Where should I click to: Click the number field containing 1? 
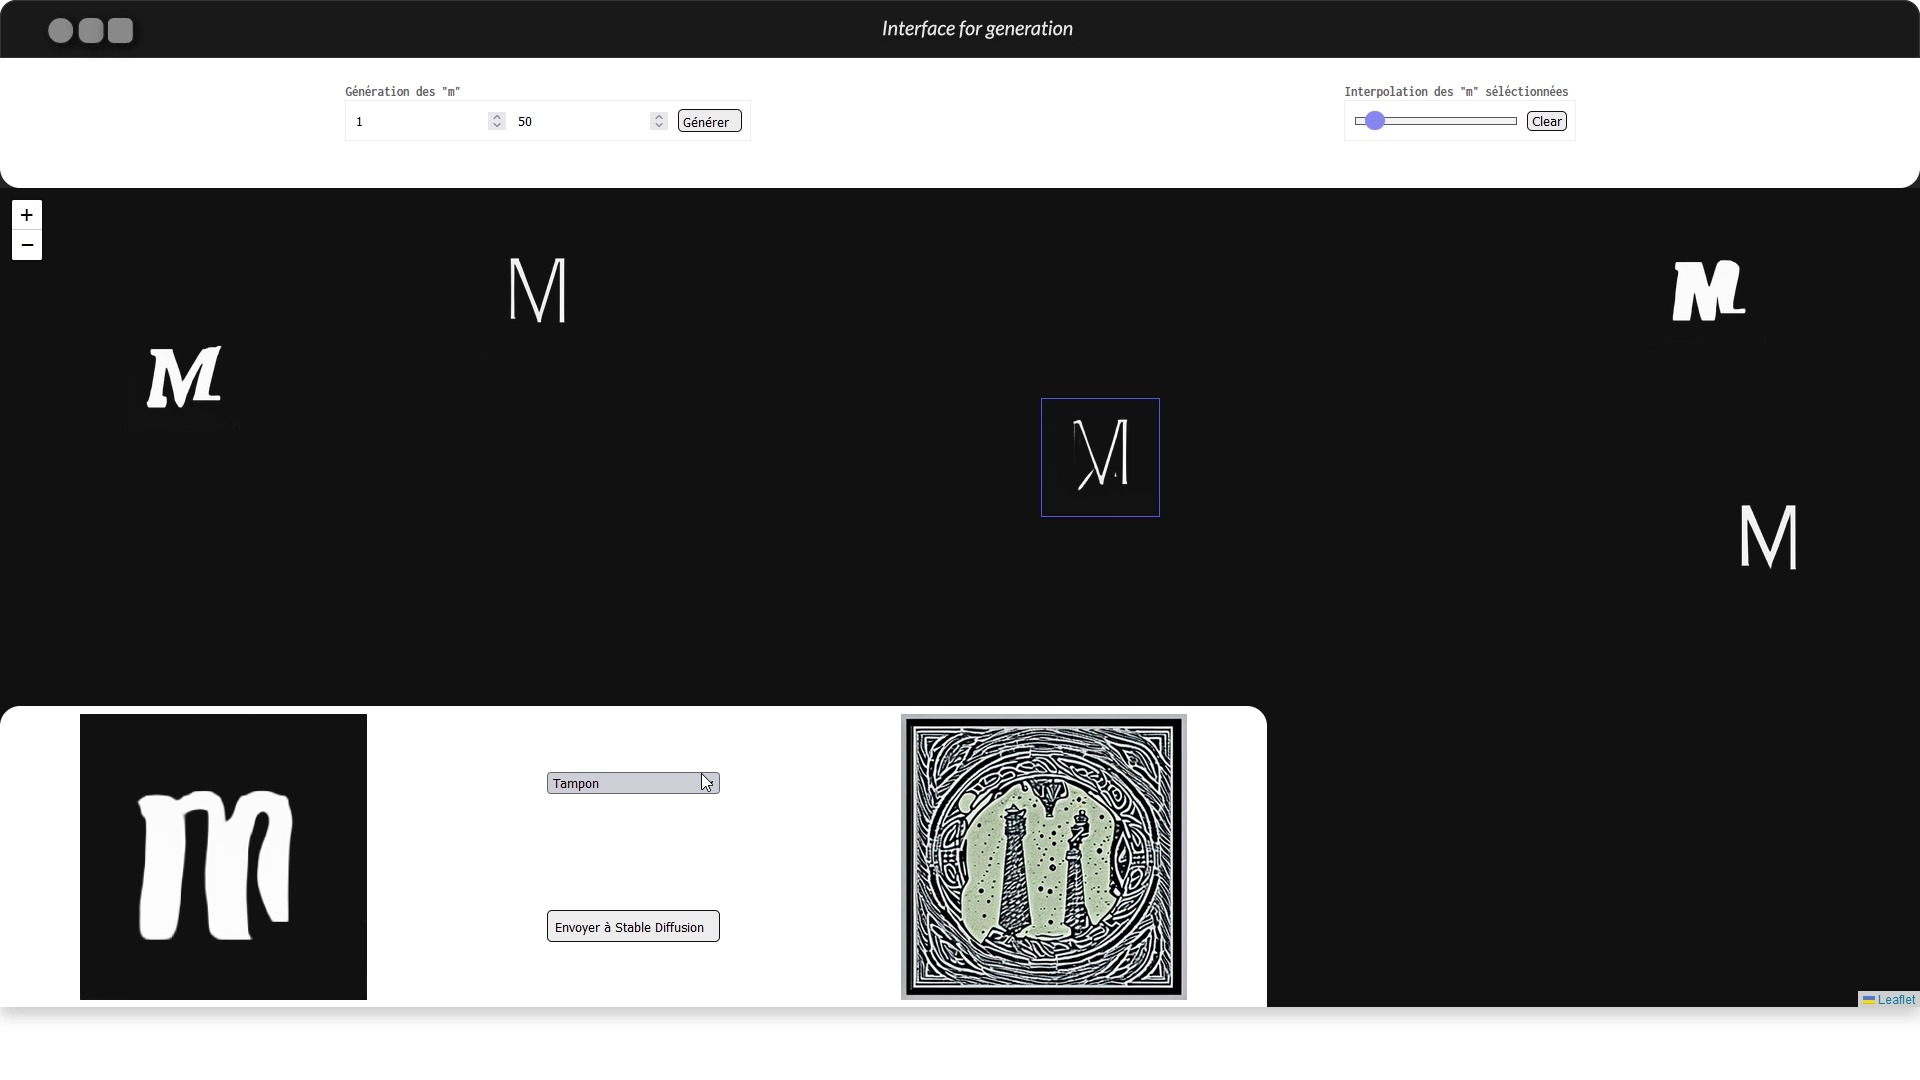(x=415, y=121)
